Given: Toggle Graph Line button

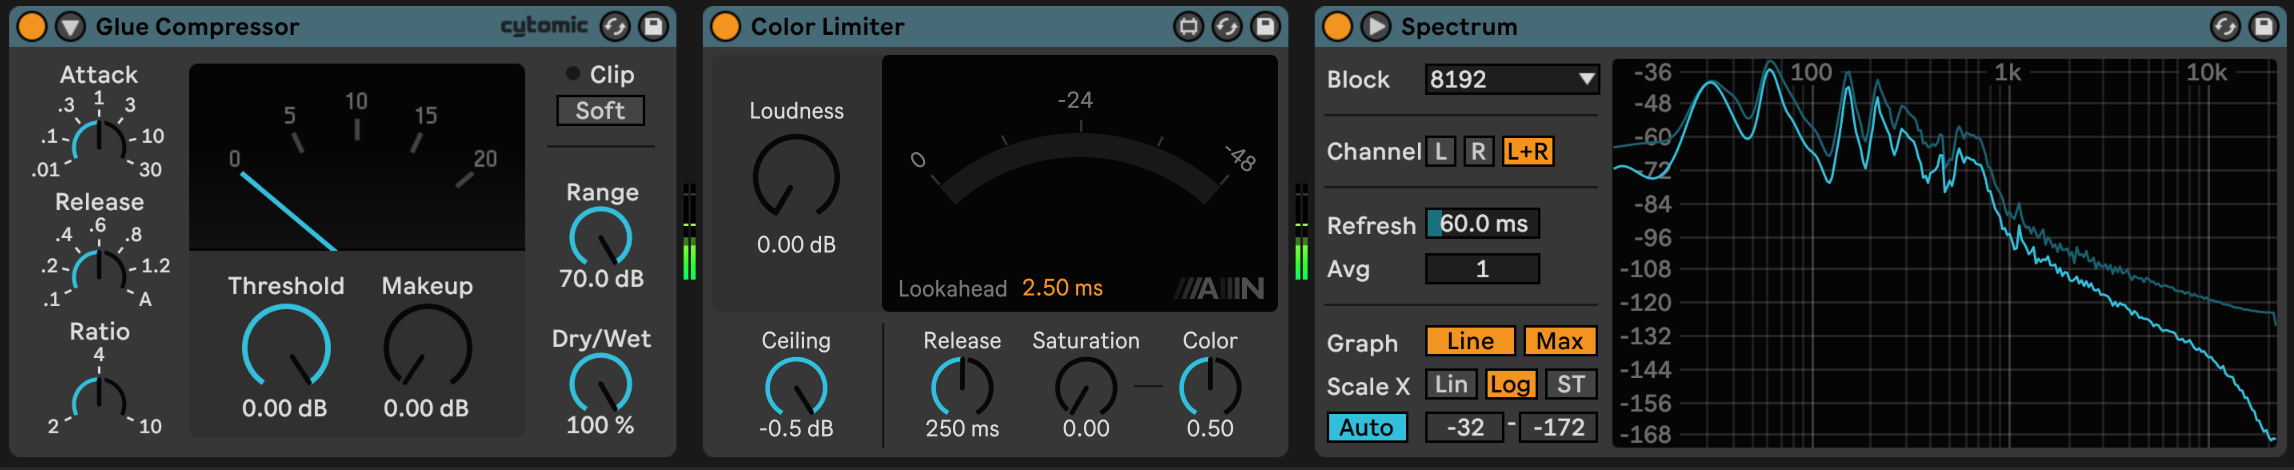Looking at the screenshot, I should [x=1470, y=341].
